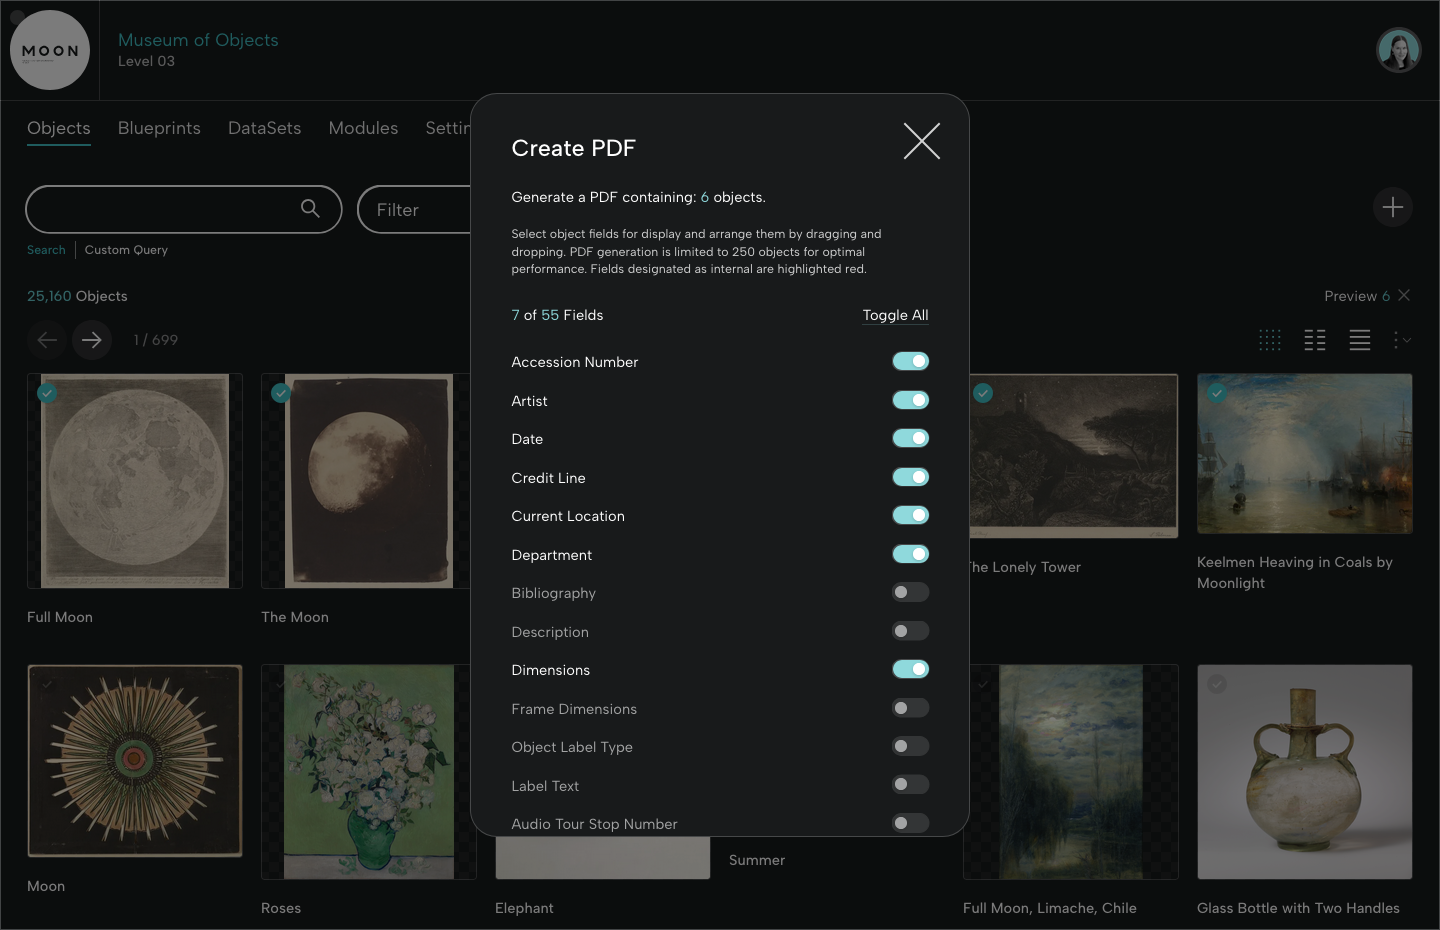The height and width of the screenshot is (930, 1440).
Task: Click the magnifier search icon
Action: click(x=310, y=208)
